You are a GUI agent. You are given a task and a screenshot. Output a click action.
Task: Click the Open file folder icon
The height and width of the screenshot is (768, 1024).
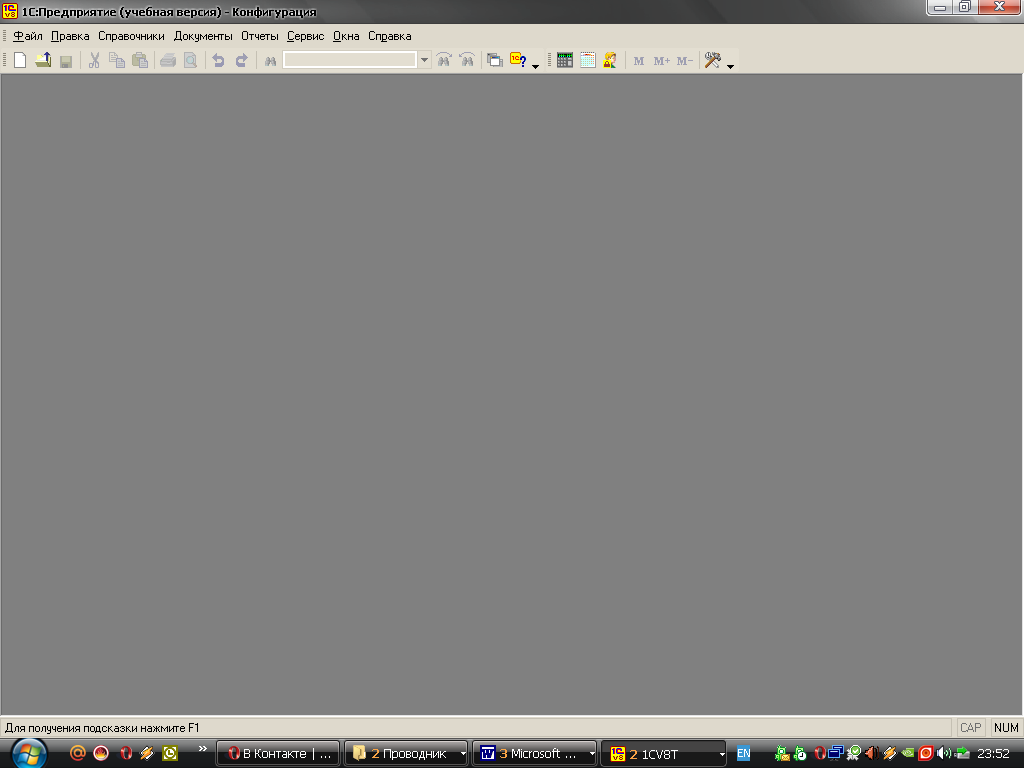point(43,60)
